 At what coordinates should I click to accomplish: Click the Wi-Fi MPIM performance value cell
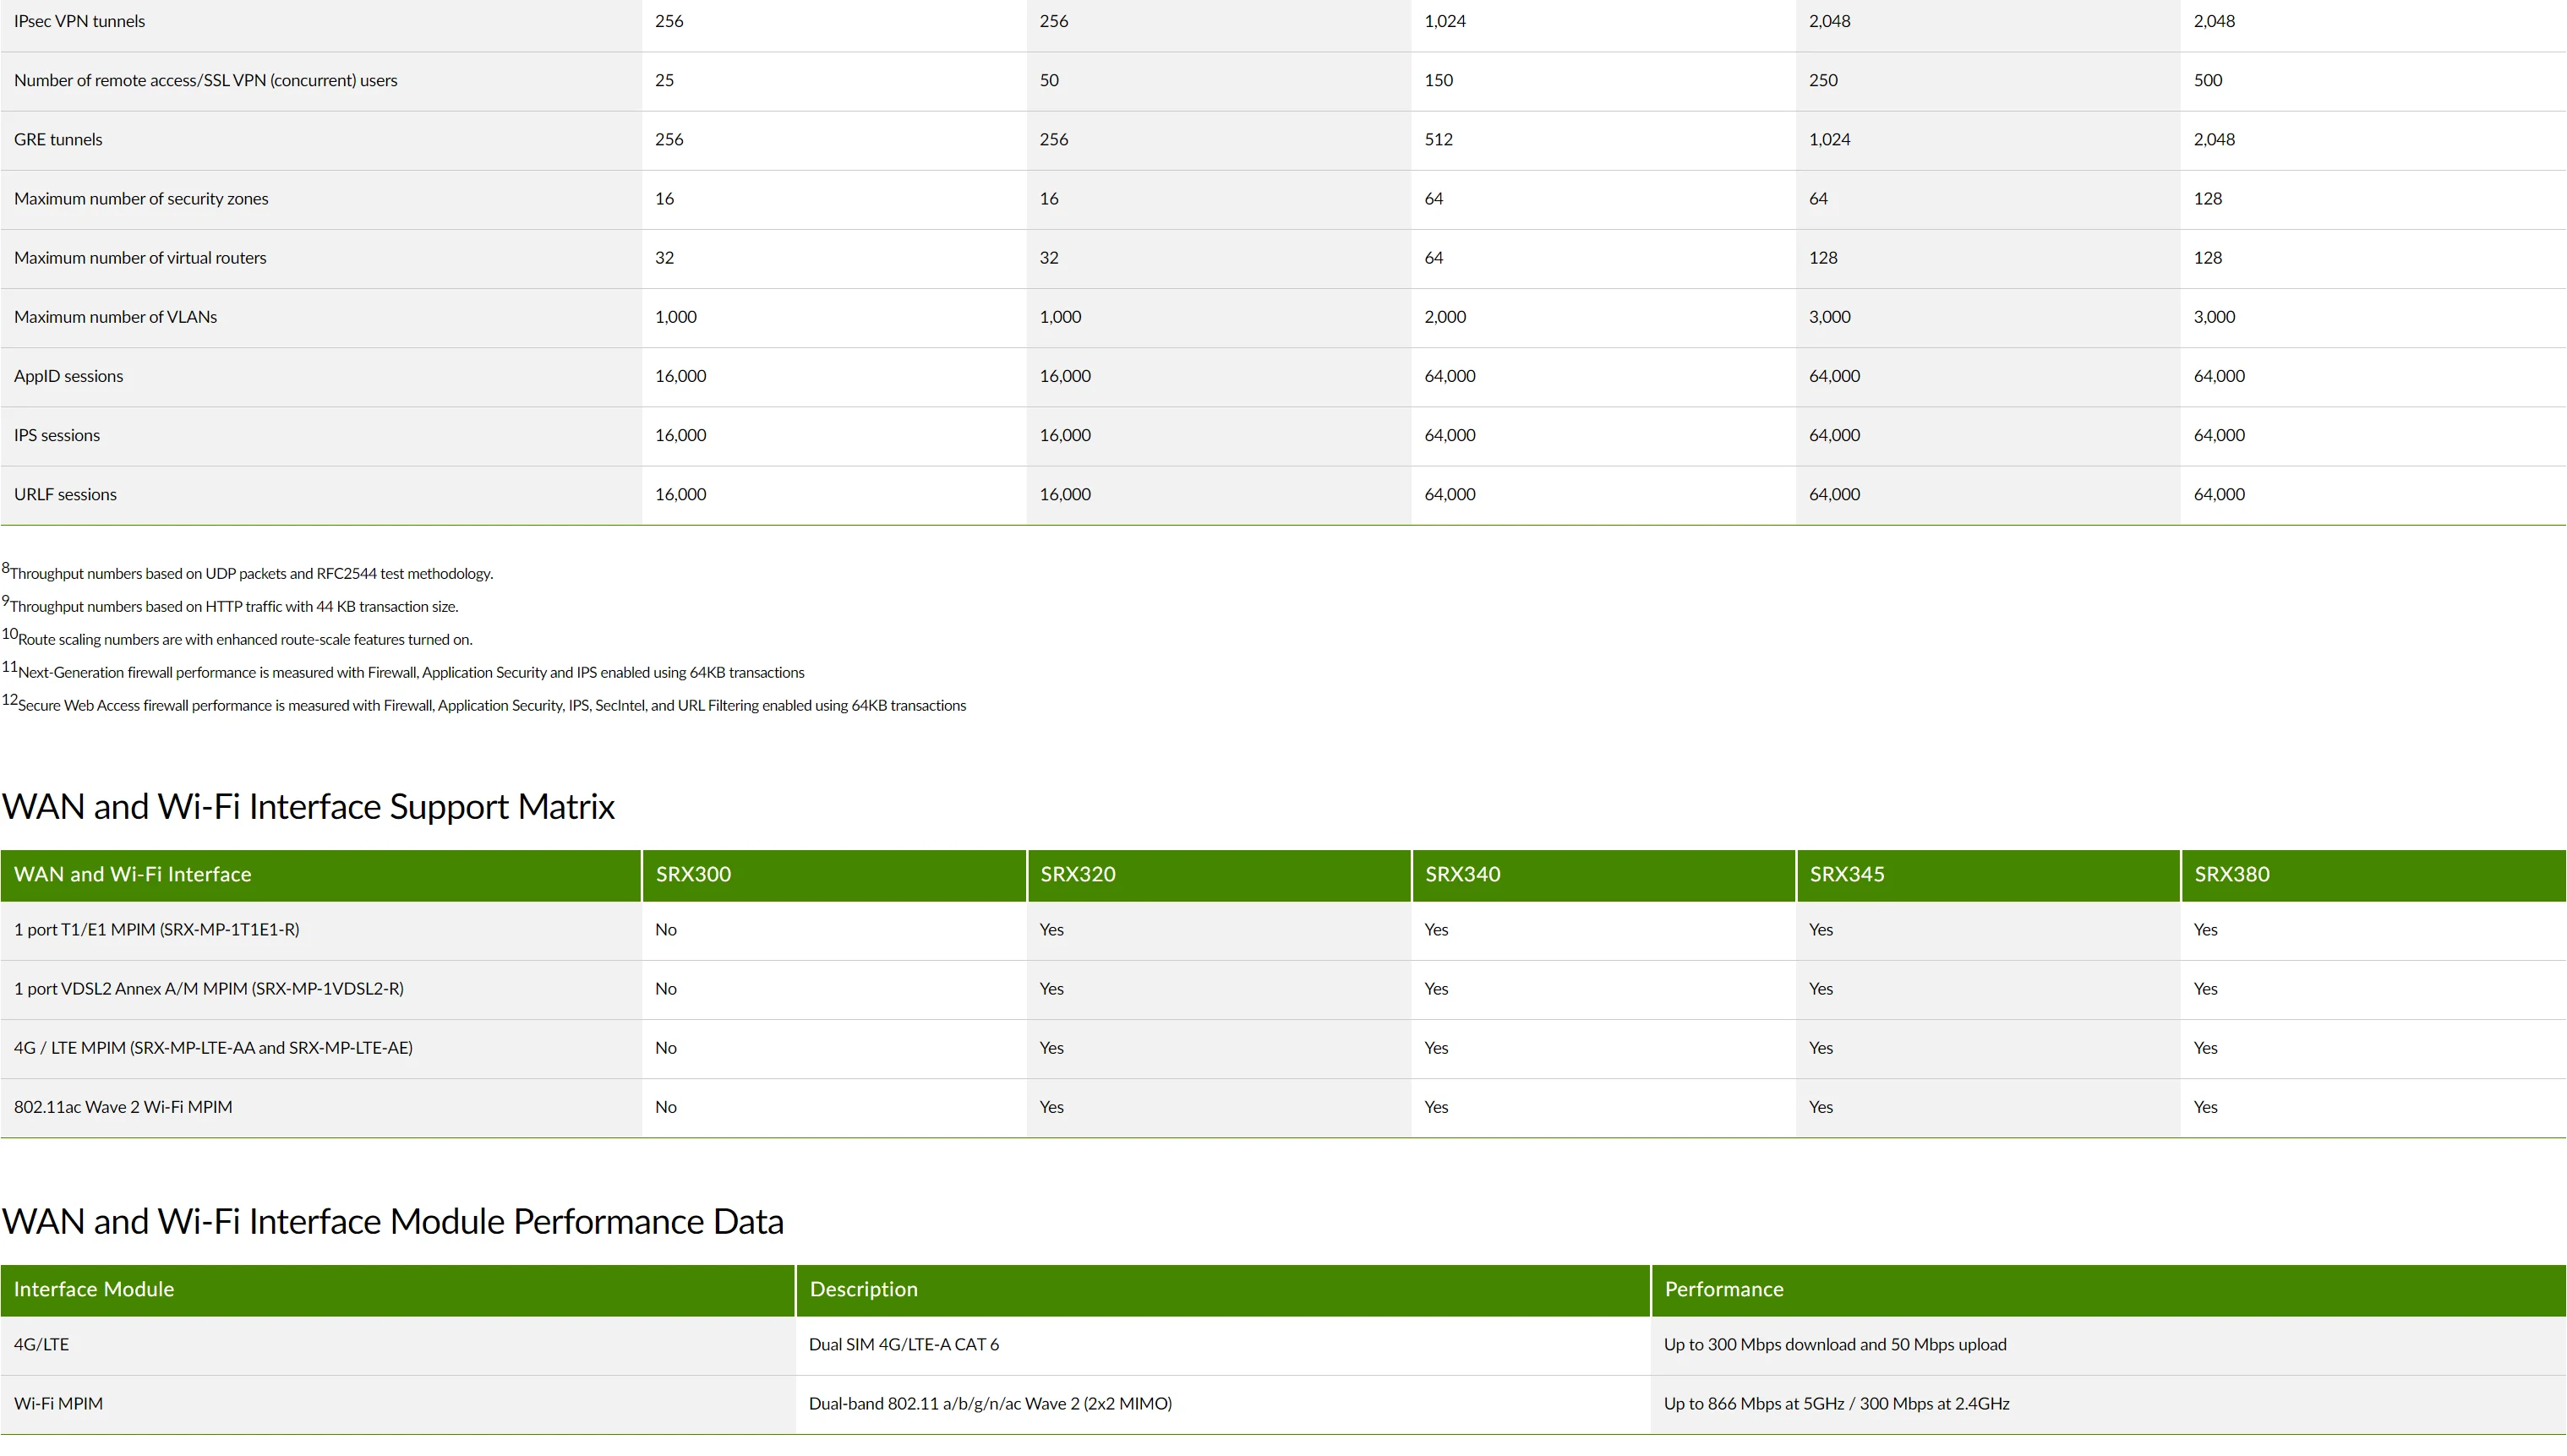pyautogui.click(x=1835, y=1403)
